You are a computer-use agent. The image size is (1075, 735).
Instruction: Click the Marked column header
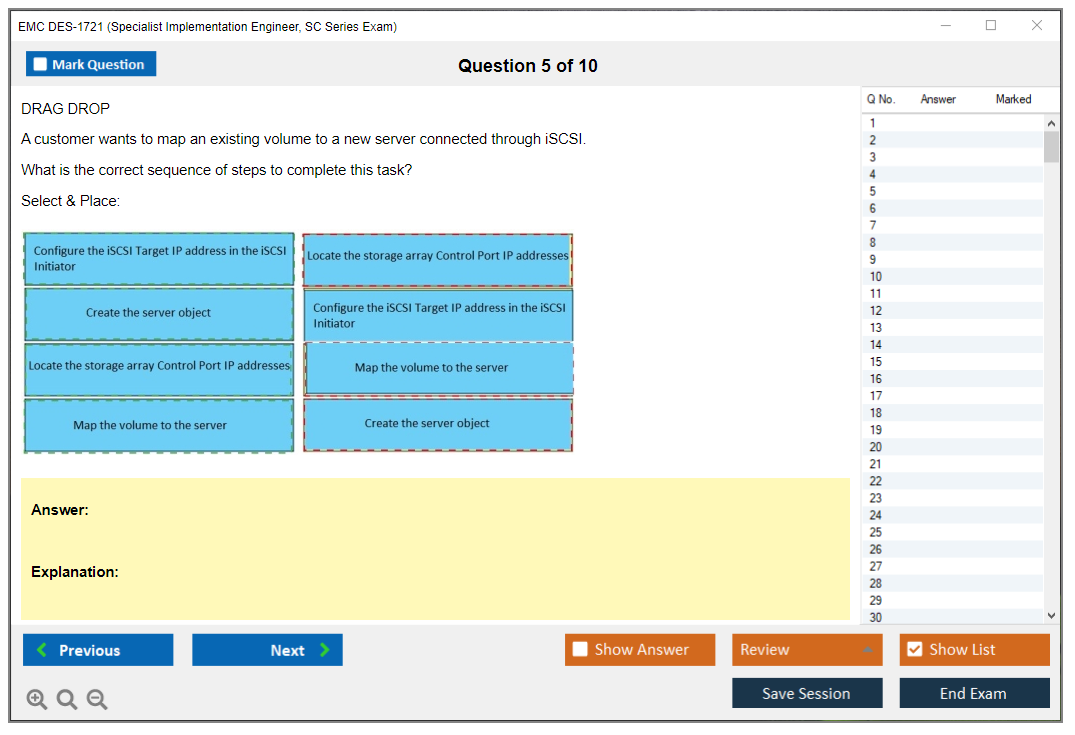(1013, 99)
